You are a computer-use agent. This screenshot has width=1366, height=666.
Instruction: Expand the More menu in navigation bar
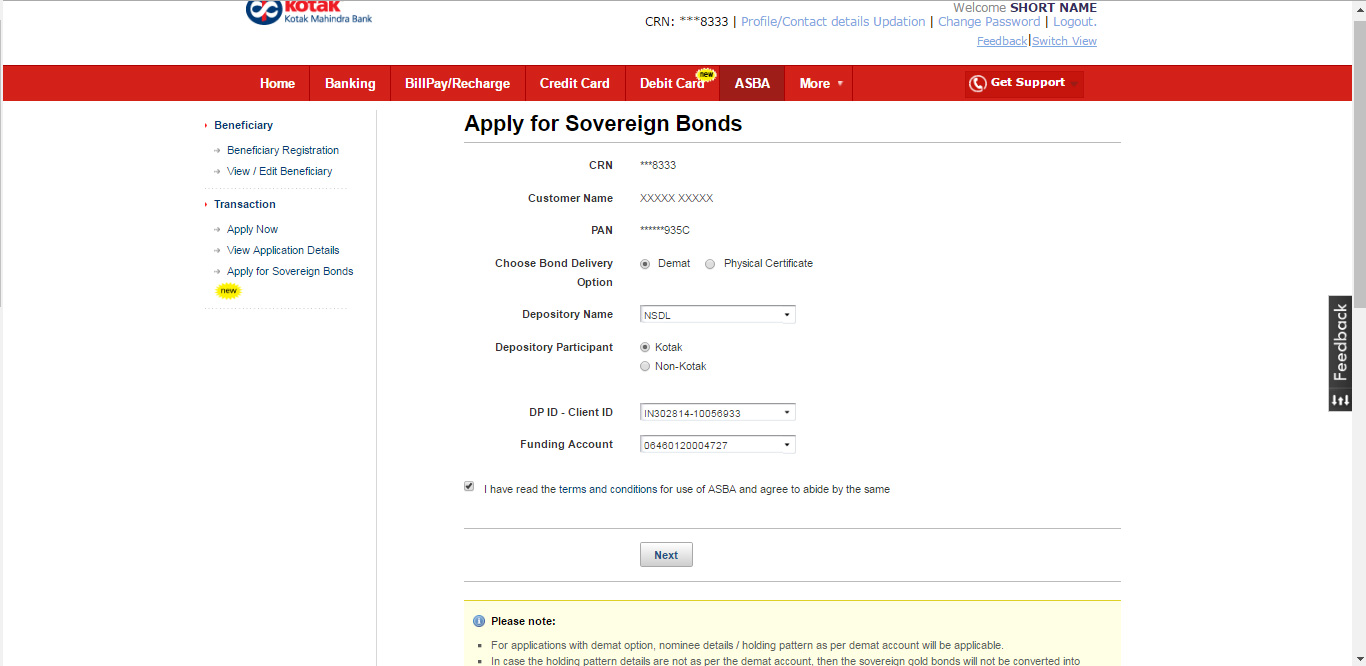[x=821, y=83]
